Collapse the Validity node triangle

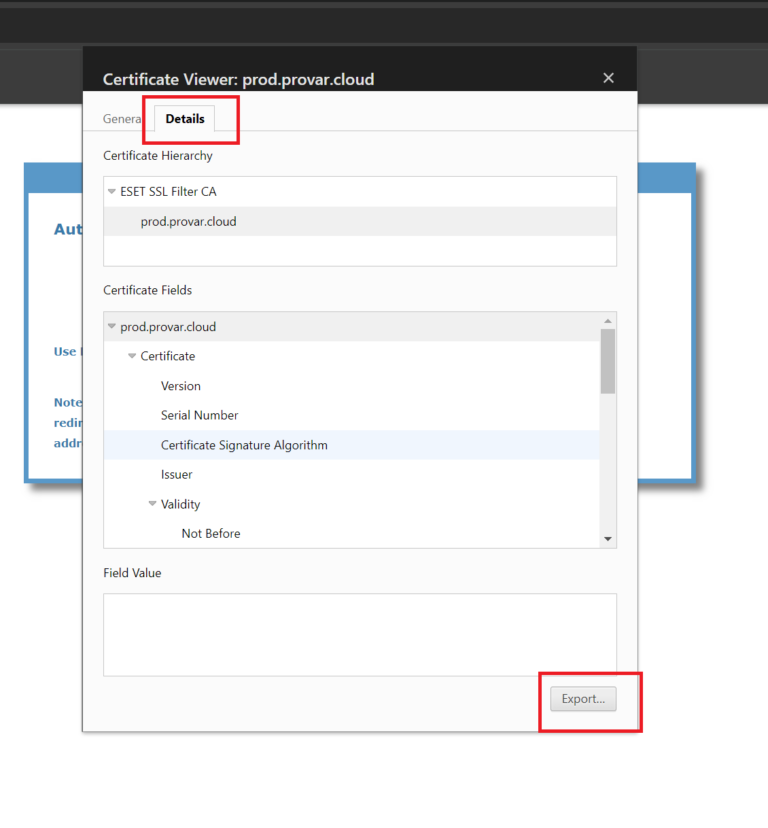coord(153,505)
